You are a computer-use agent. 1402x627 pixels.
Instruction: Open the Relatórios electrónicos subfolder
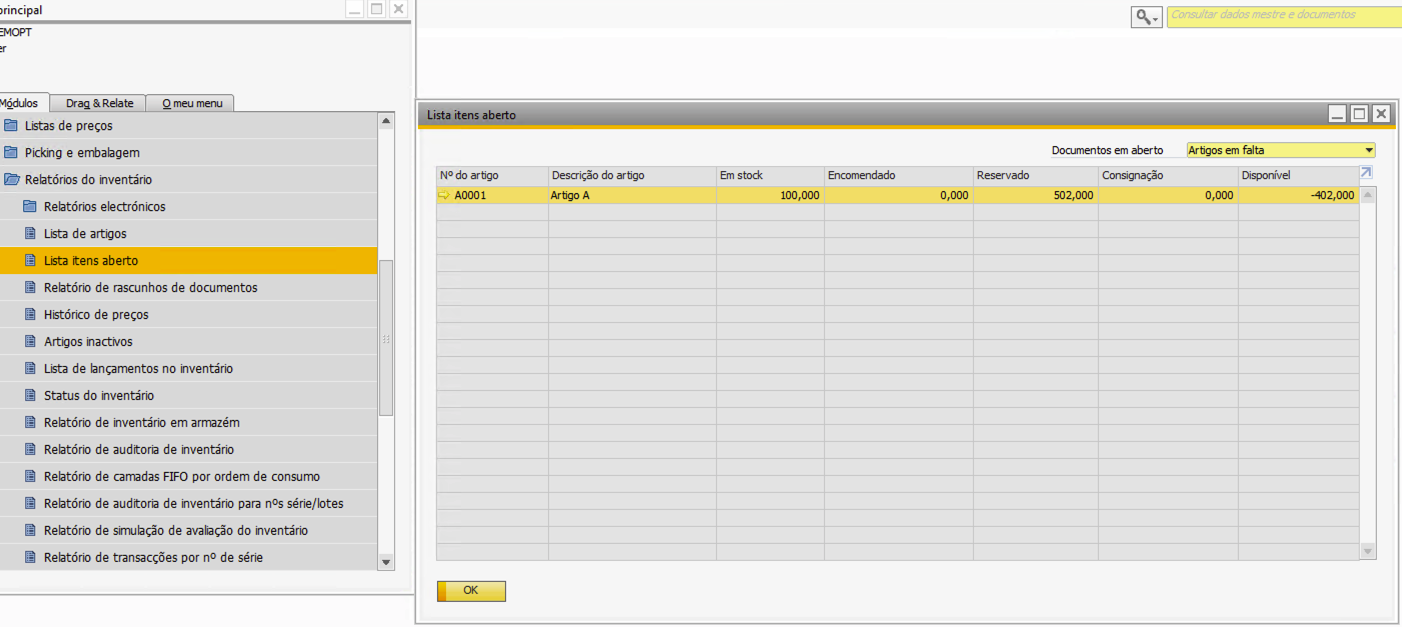(x=104, y=207)
